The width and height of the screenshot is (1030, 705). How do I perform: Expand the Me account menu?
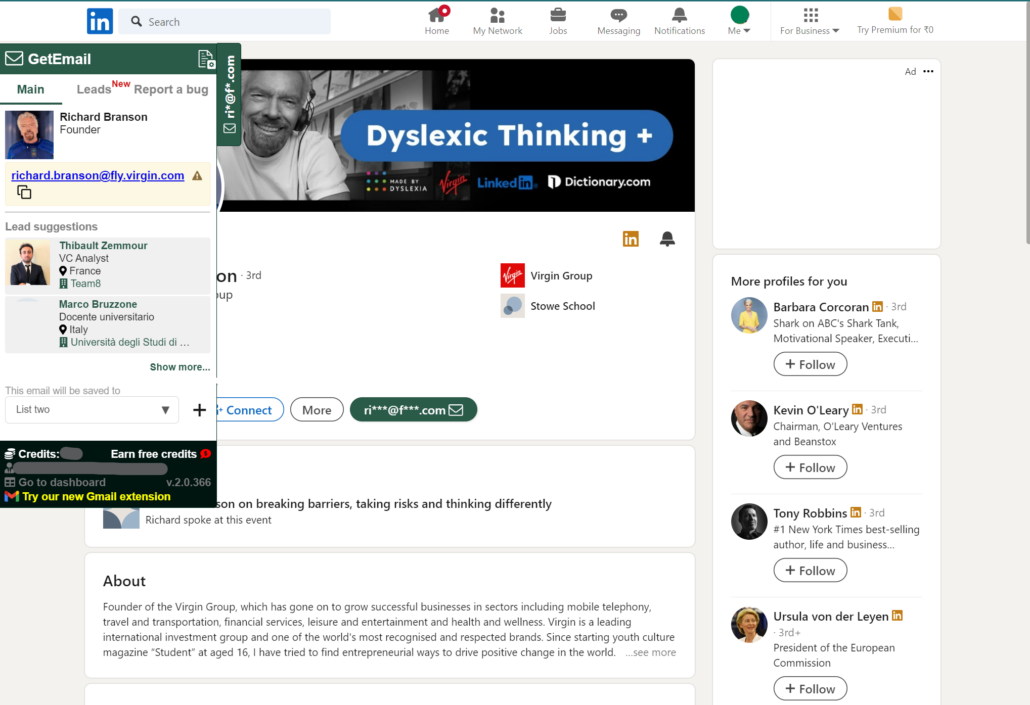(x=739, y=21)
